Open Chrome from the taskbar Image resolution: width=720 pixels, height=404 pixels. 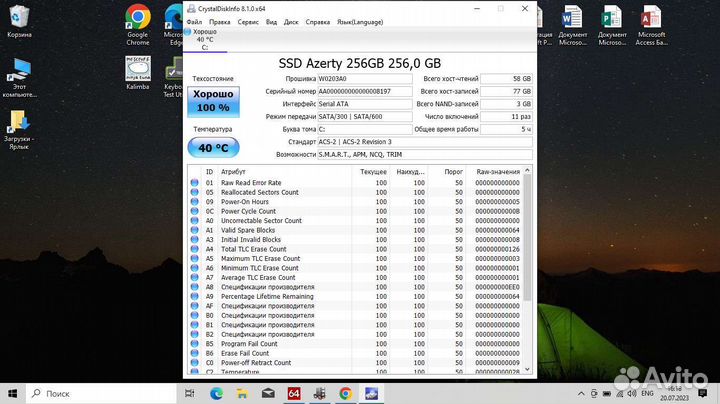(x=345, y=393)
